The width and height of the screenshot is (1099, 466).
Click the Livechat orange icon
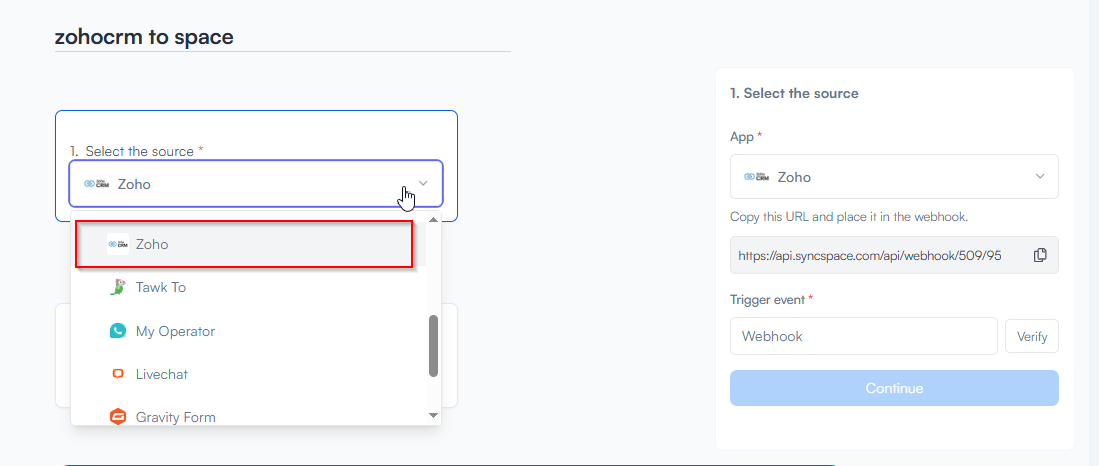(118, 374)
